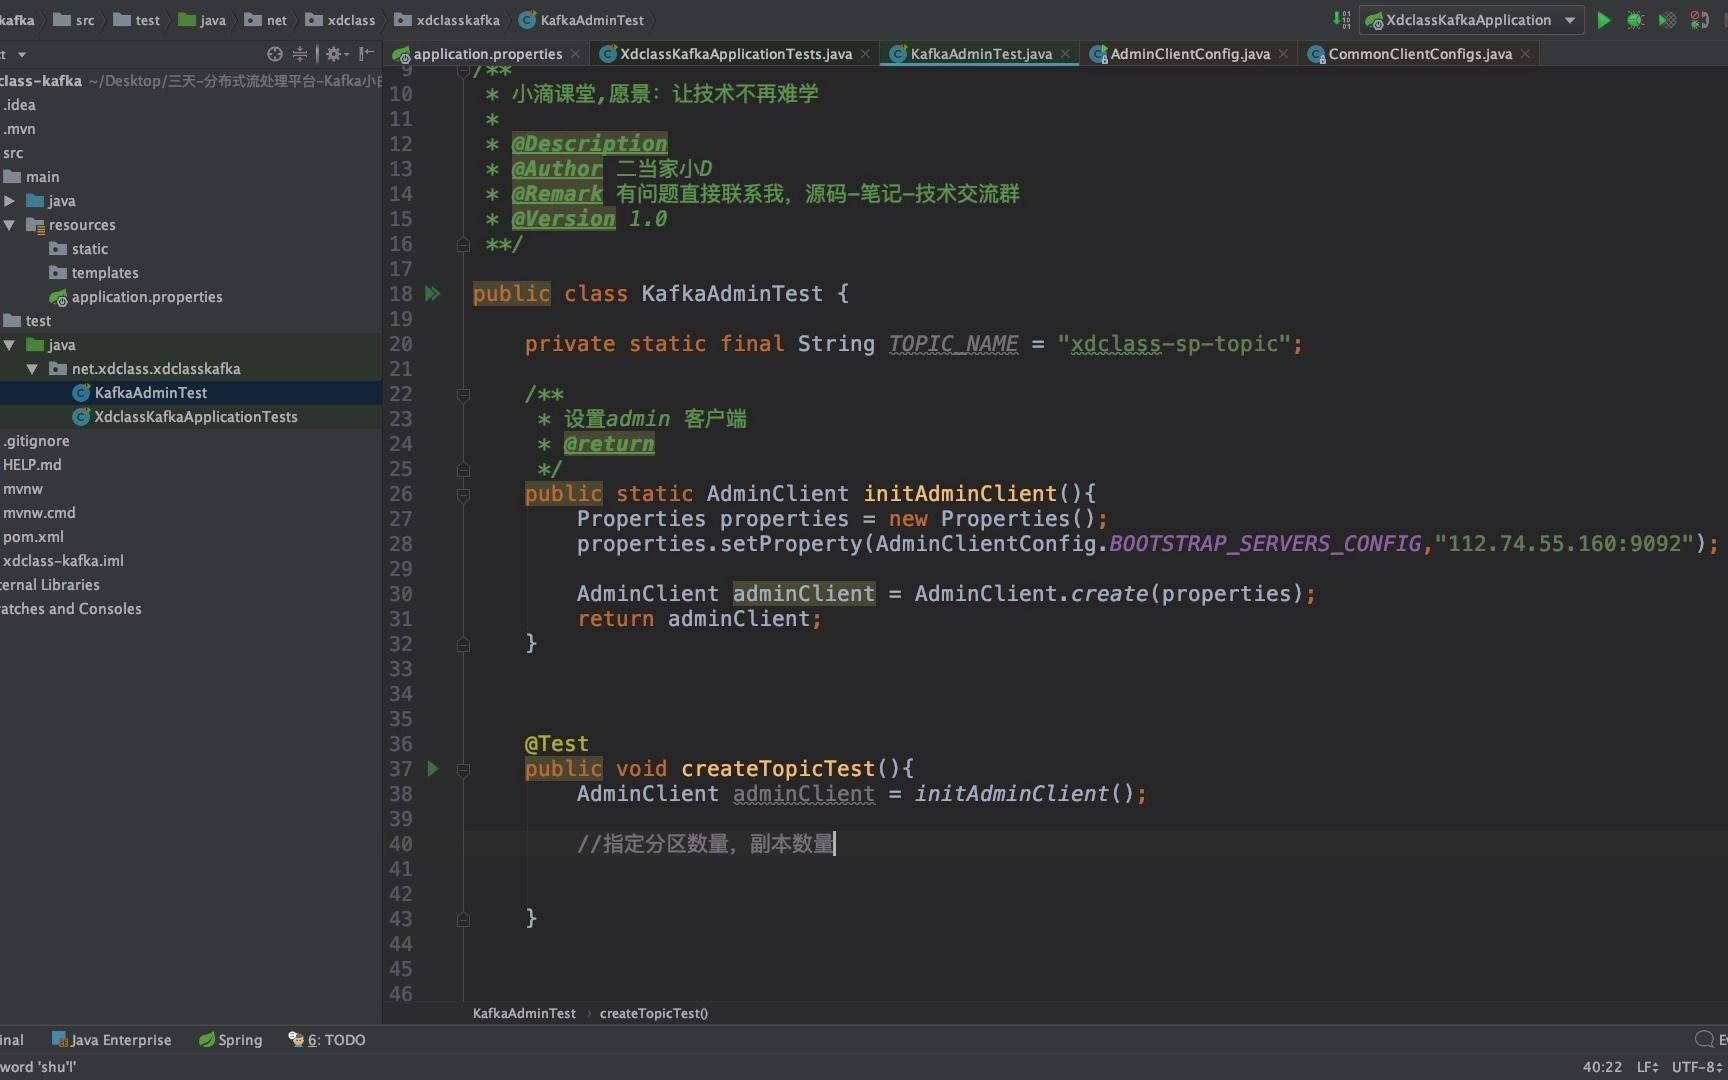Viewport: 1728px width, 1080px height.
Task: Start debugging with the bug icon
Action: pos(1636,20)
